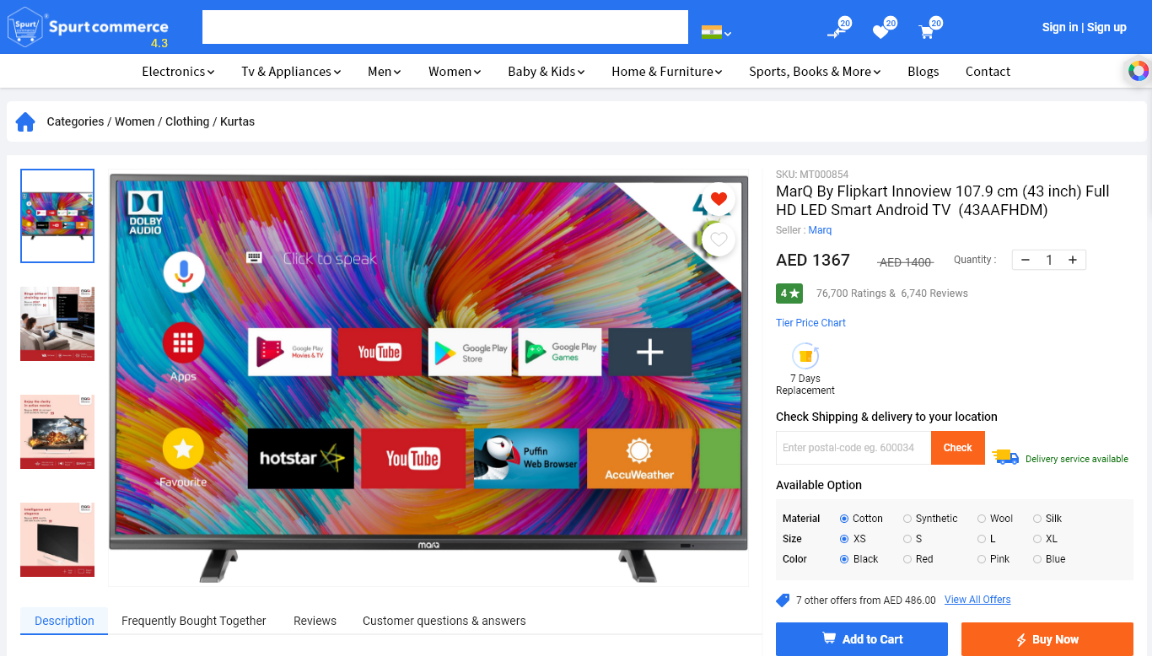Increase quantity with plus button
This screenshot has height=656, width=1152.
click(x=1073, y=260)
